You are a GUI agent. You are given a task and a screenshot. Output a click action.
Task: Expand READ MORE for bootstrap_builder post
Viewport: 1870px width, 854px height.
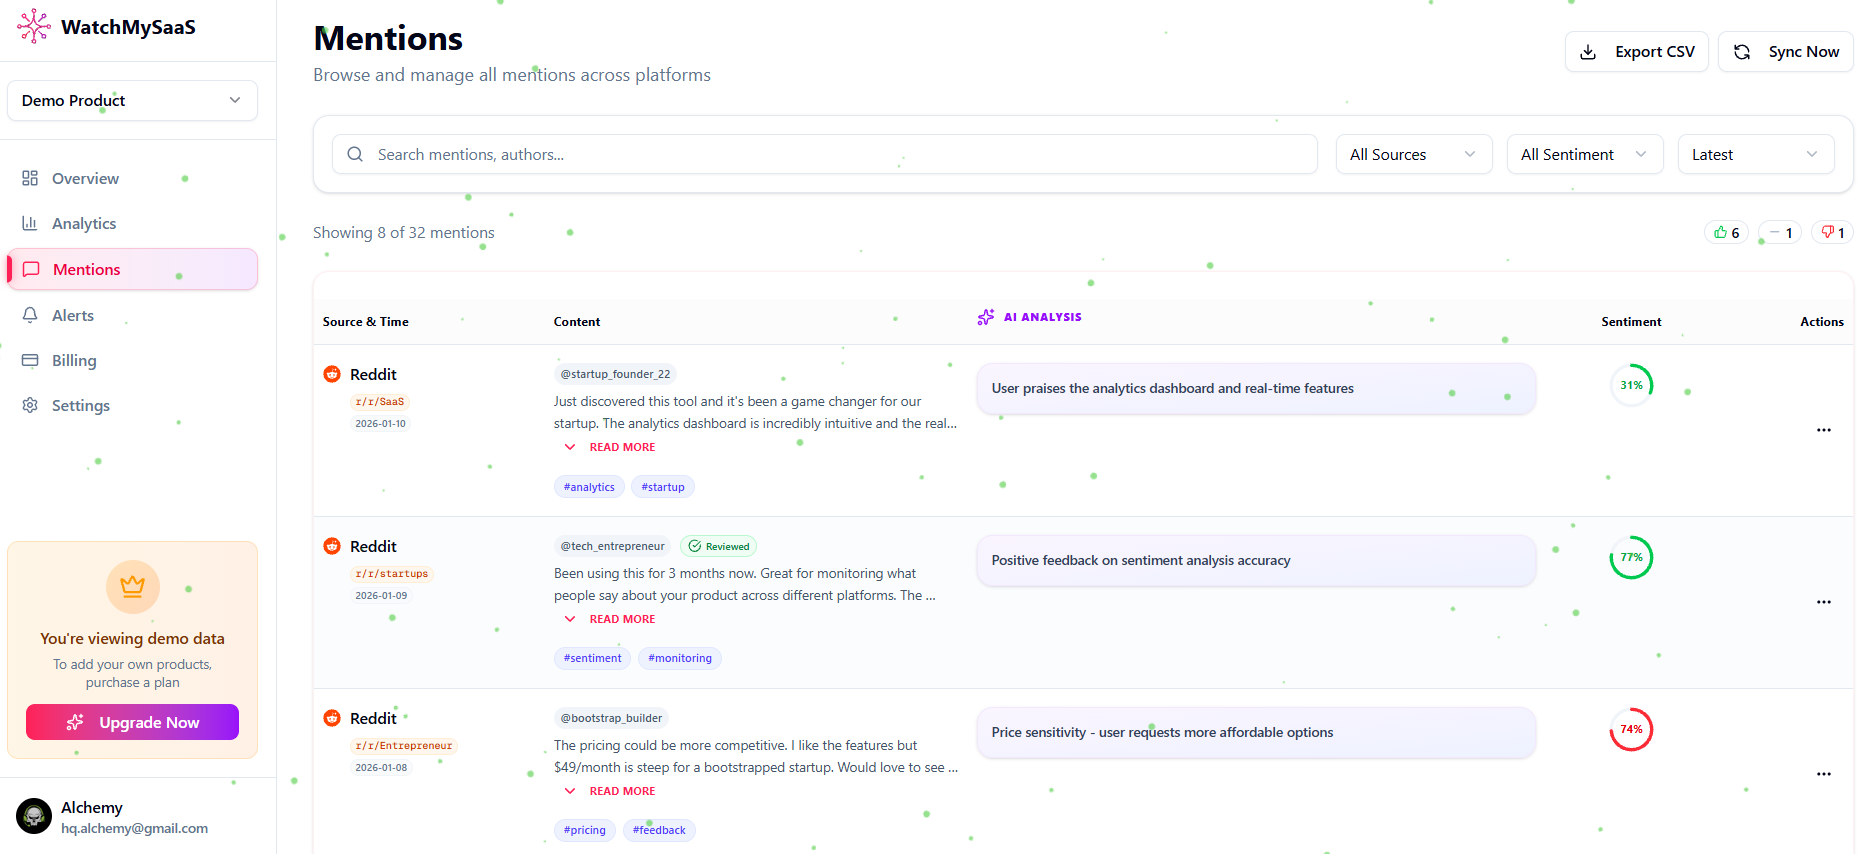[610, 791]
